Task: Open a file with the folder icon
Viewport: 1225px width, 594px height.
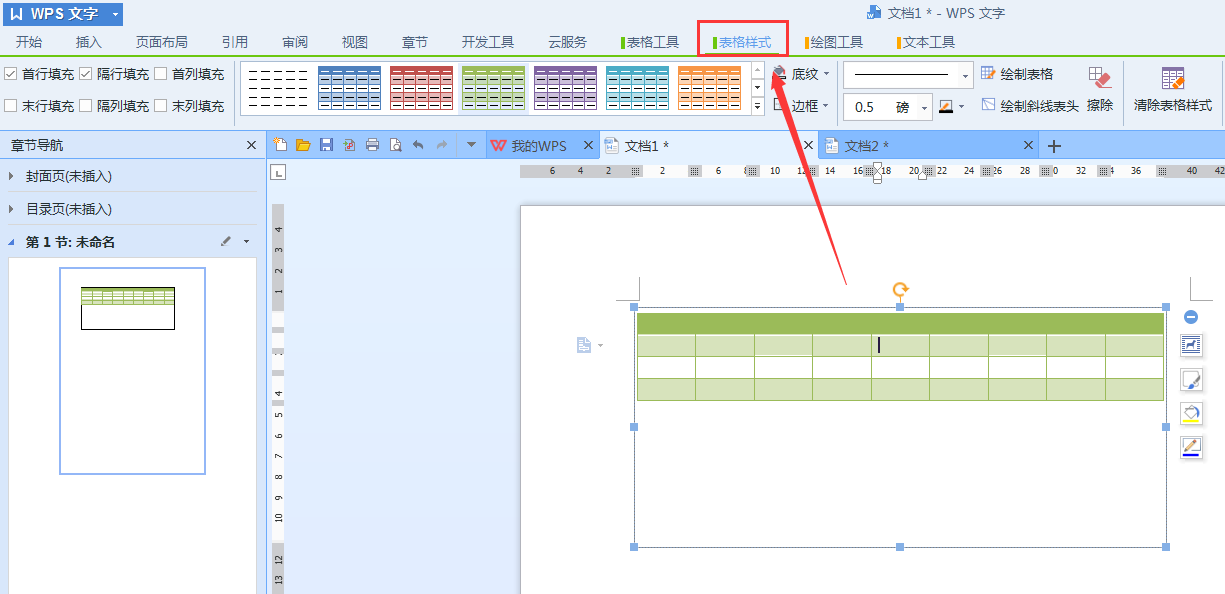Action: point(303,145)
